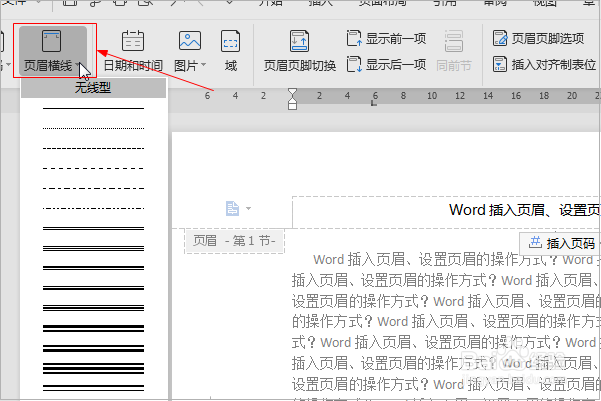The image size is (601, 401).
Task: Choose the first double line style
Action: pos(94,228)
